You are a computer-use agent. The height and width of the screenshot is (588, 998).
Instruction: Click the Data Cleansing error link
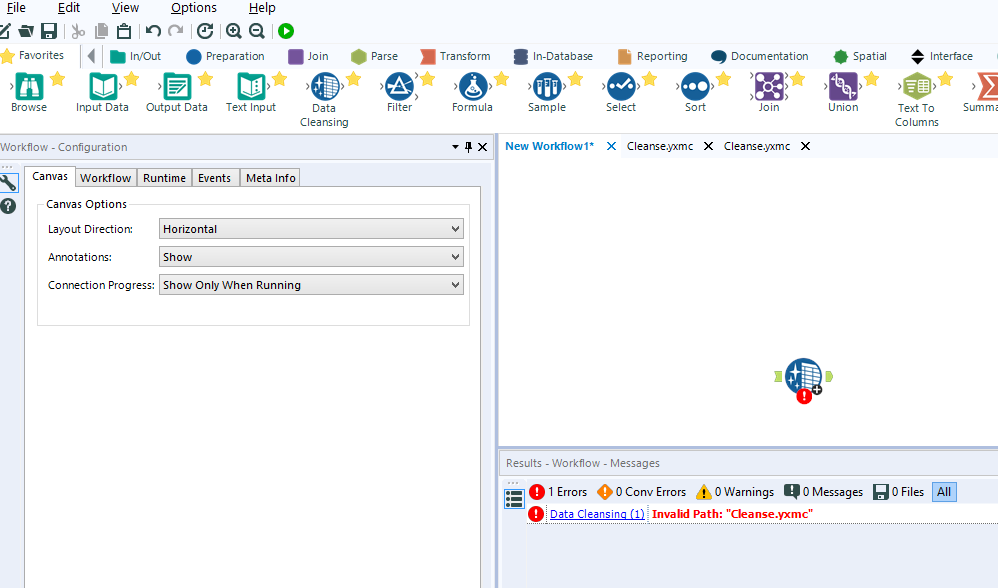pos(596,514)
